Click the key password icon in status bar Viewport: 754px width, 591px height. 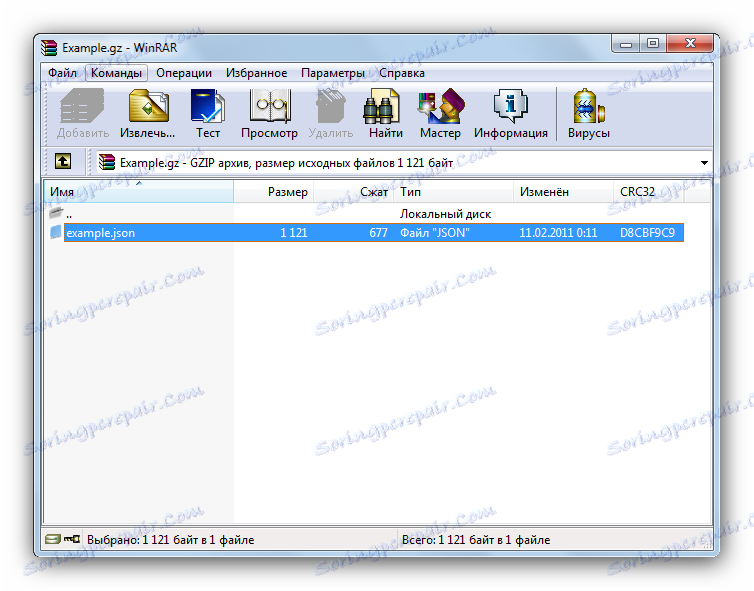(x=72, y=539)
